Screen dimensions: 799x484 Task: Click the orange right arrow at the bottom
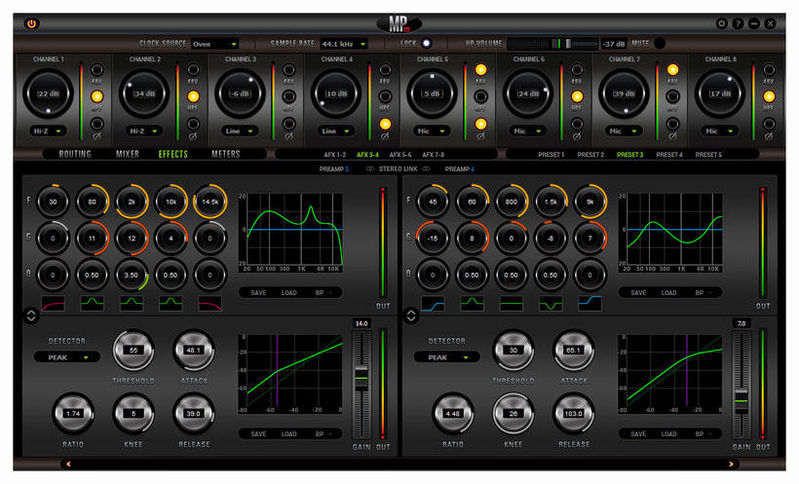[731, 464]
